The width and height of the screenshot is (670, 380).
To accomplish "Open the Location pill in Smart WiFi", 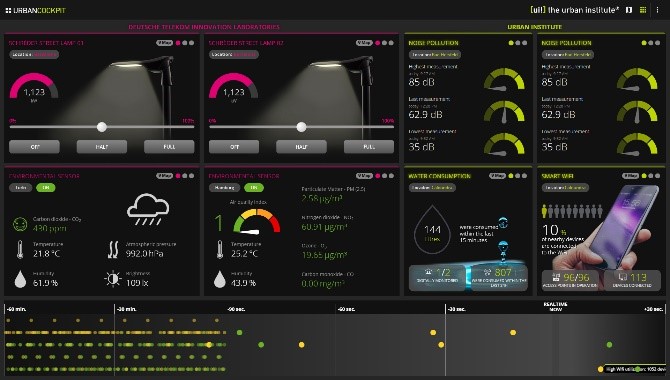I will [x=565, y=188].
